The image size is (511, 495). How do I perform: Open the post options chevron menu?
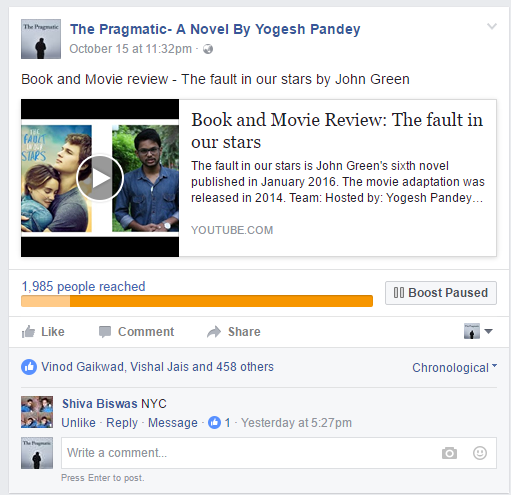point(492,26)
